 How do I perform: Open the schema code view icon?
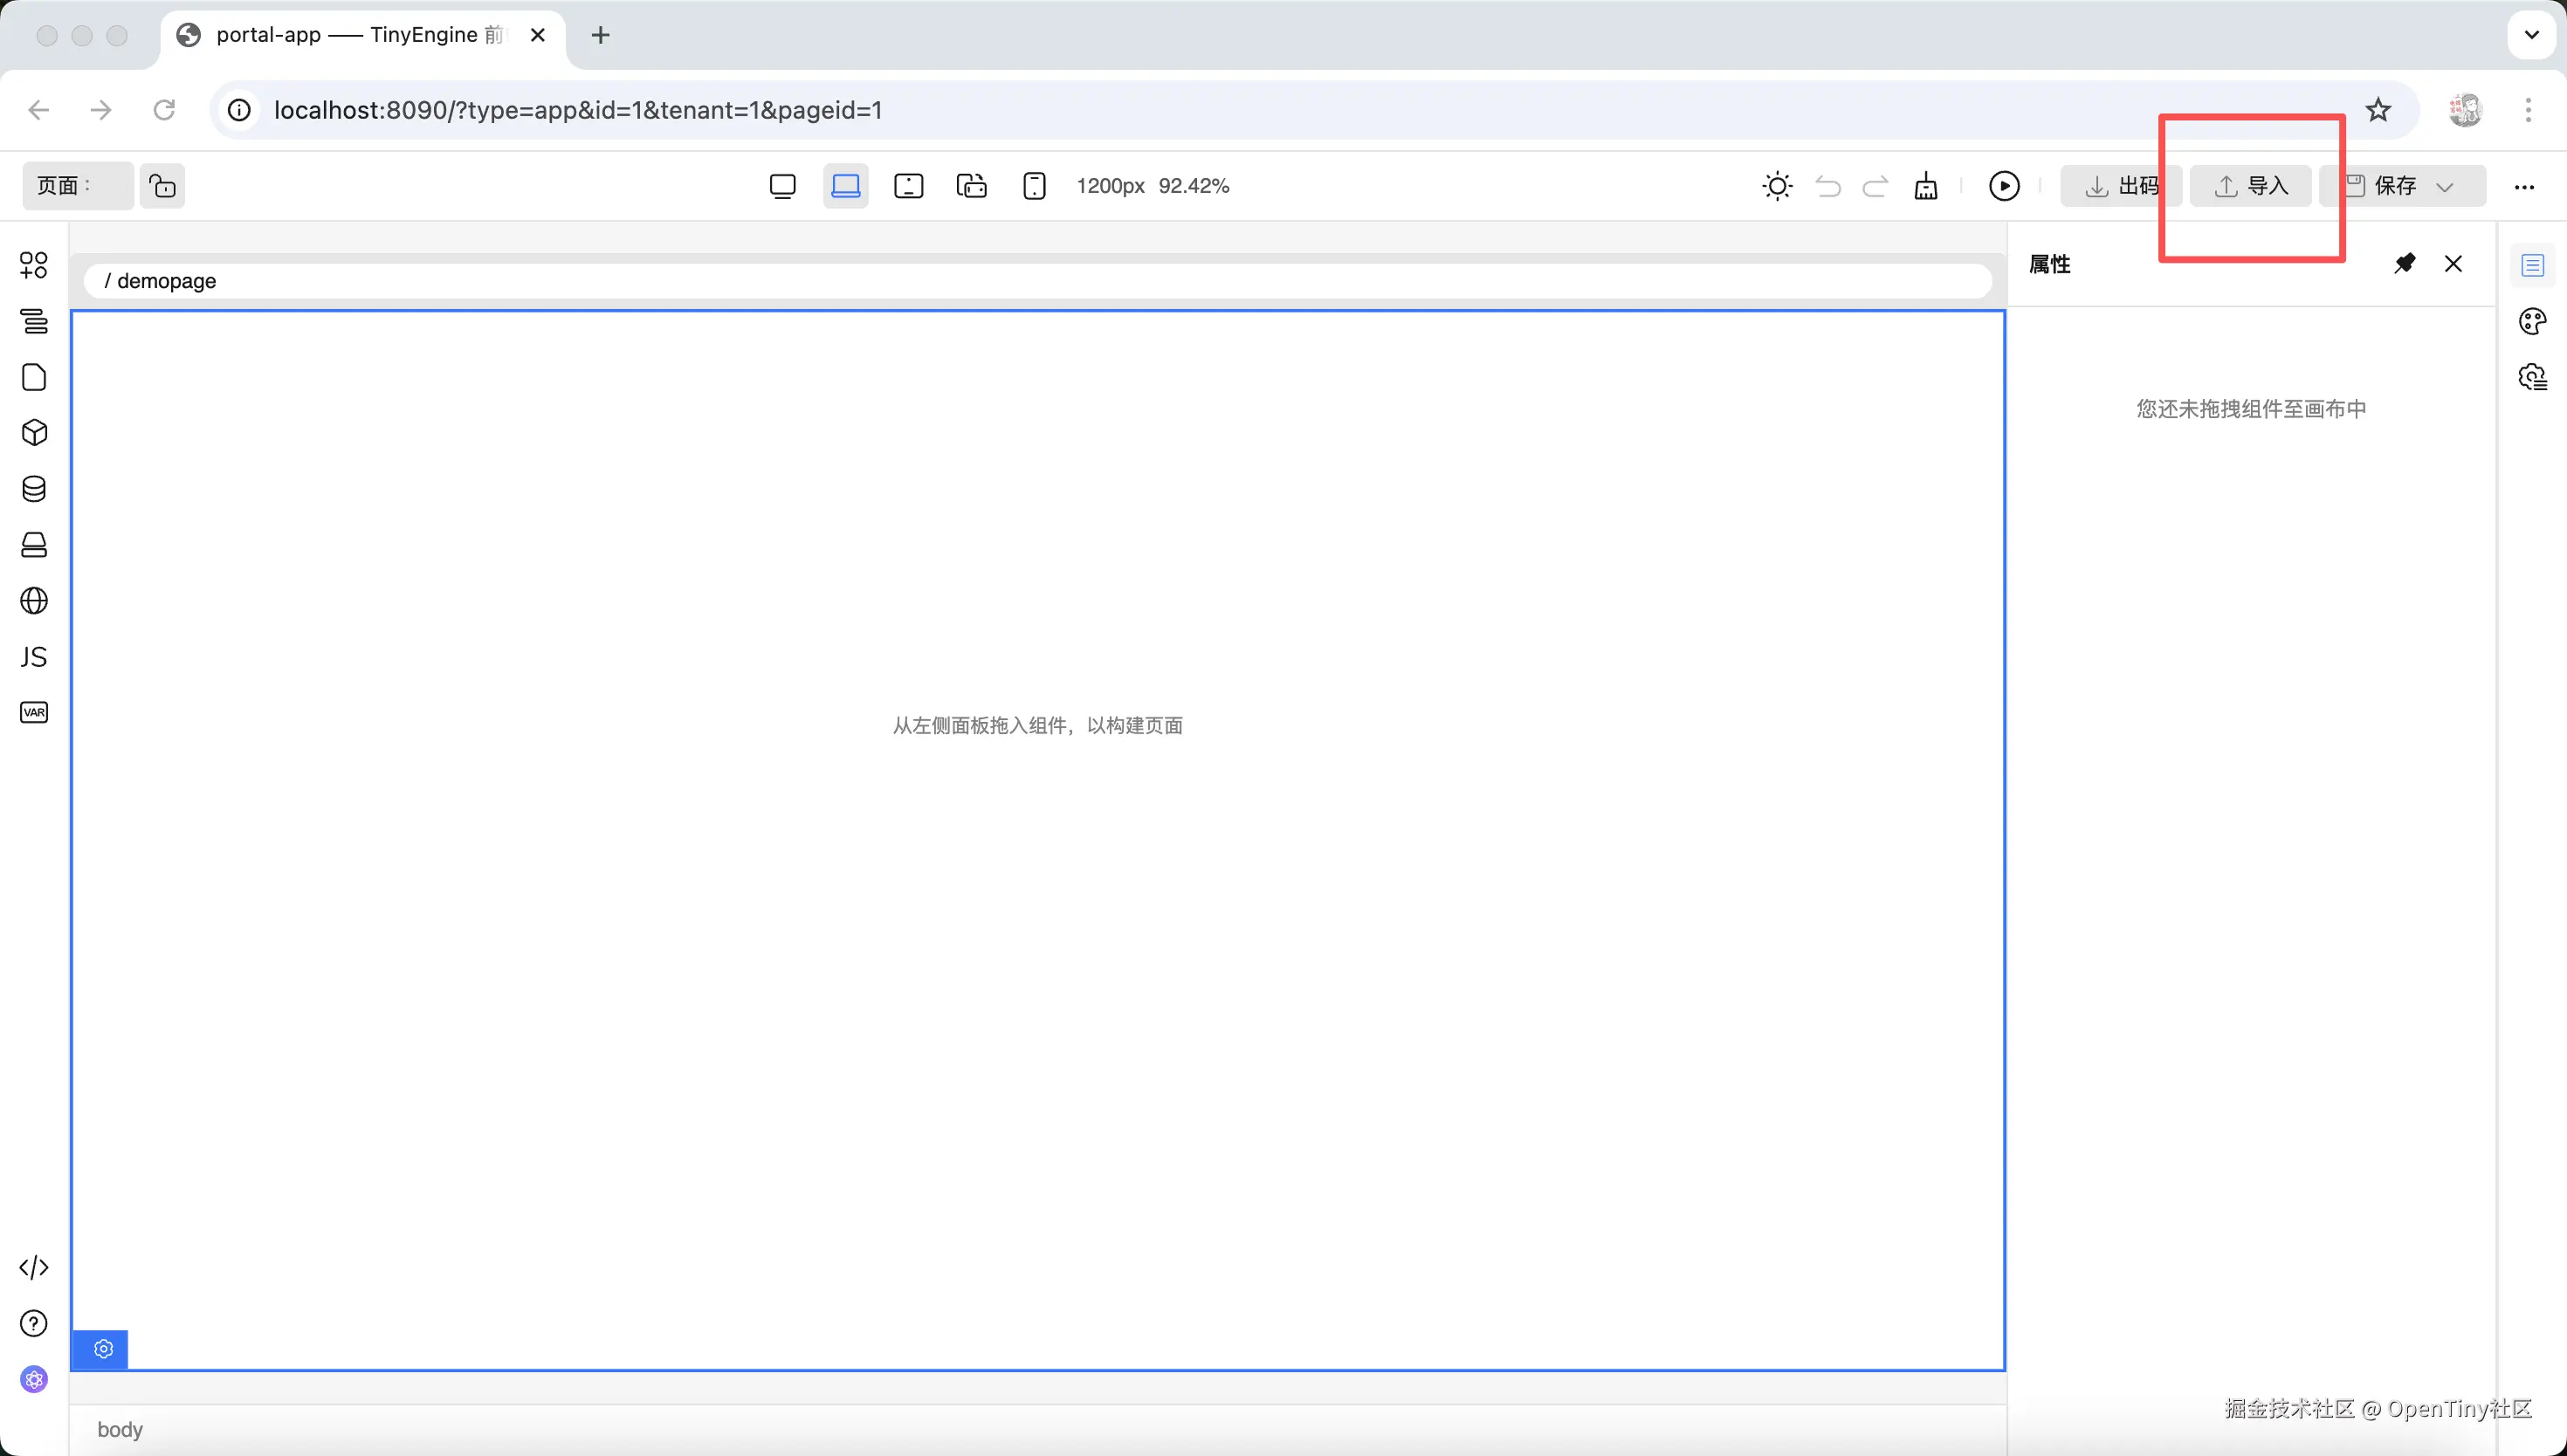point(34,1267)
